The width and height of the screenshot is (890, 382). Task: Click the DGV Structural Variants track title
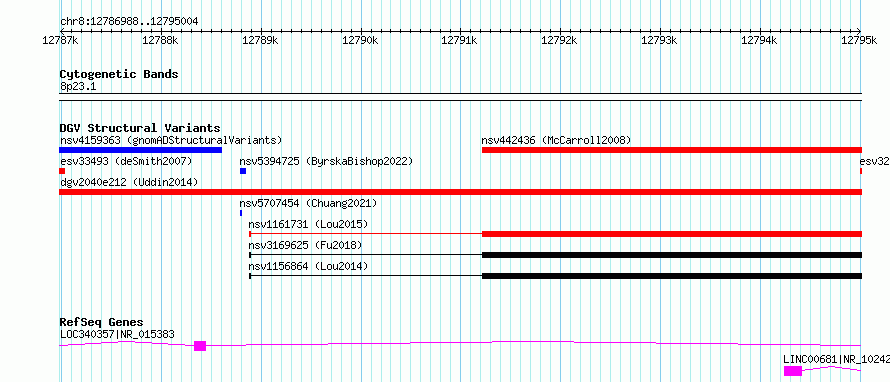140,128
